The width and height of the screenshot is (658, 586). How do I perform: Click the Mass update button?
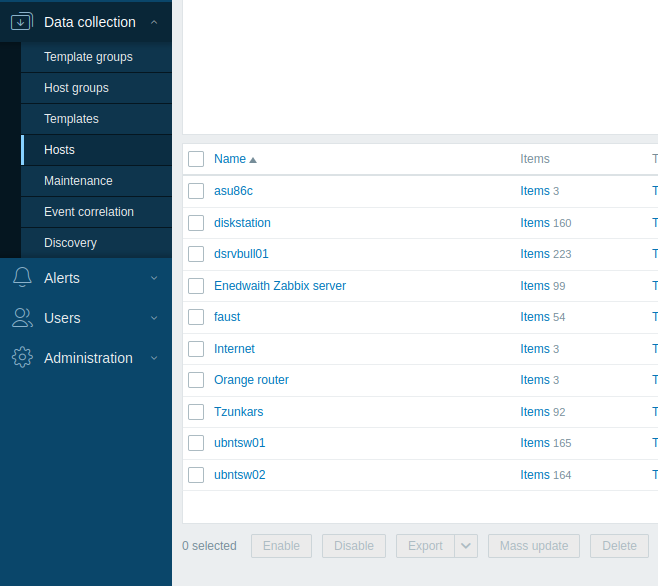point(534,546)
